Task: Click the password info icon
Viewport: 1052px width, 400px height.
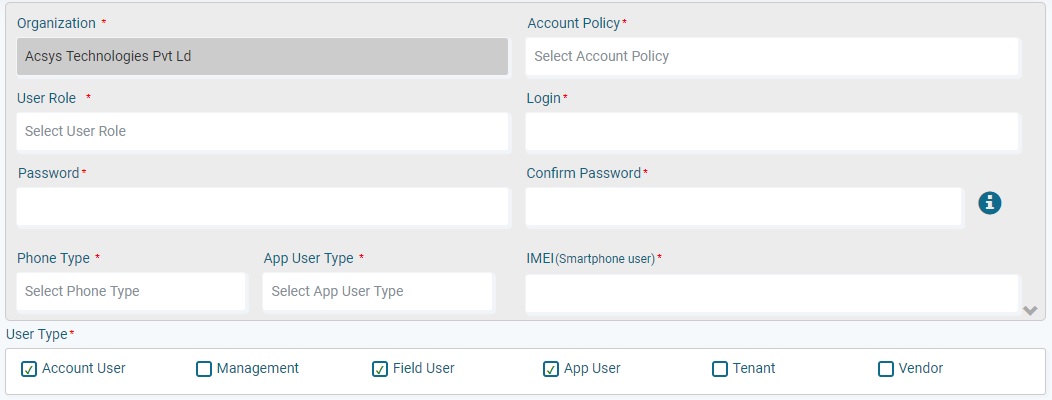Action: (x=990, y=203)
